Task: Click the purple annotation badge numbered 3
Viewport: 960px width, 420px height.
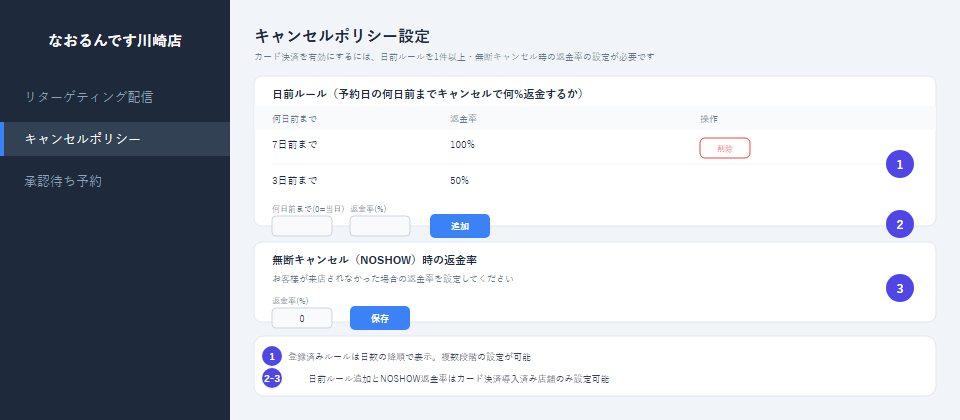Action: click(899, 288)
